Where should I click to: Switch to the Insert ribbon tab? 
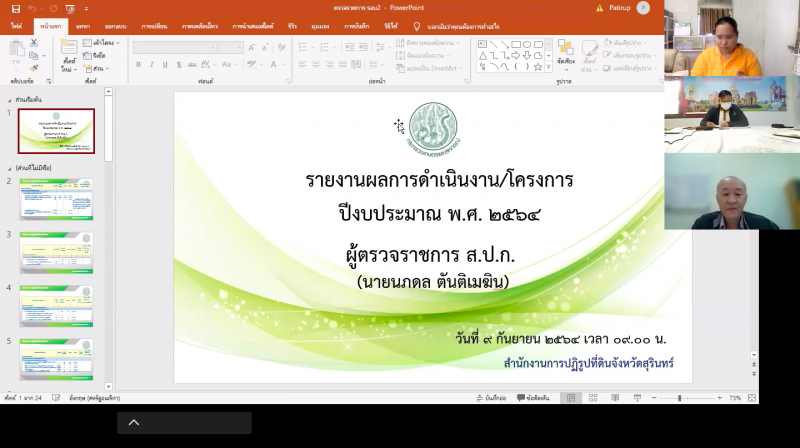click(x=83, y=26)
